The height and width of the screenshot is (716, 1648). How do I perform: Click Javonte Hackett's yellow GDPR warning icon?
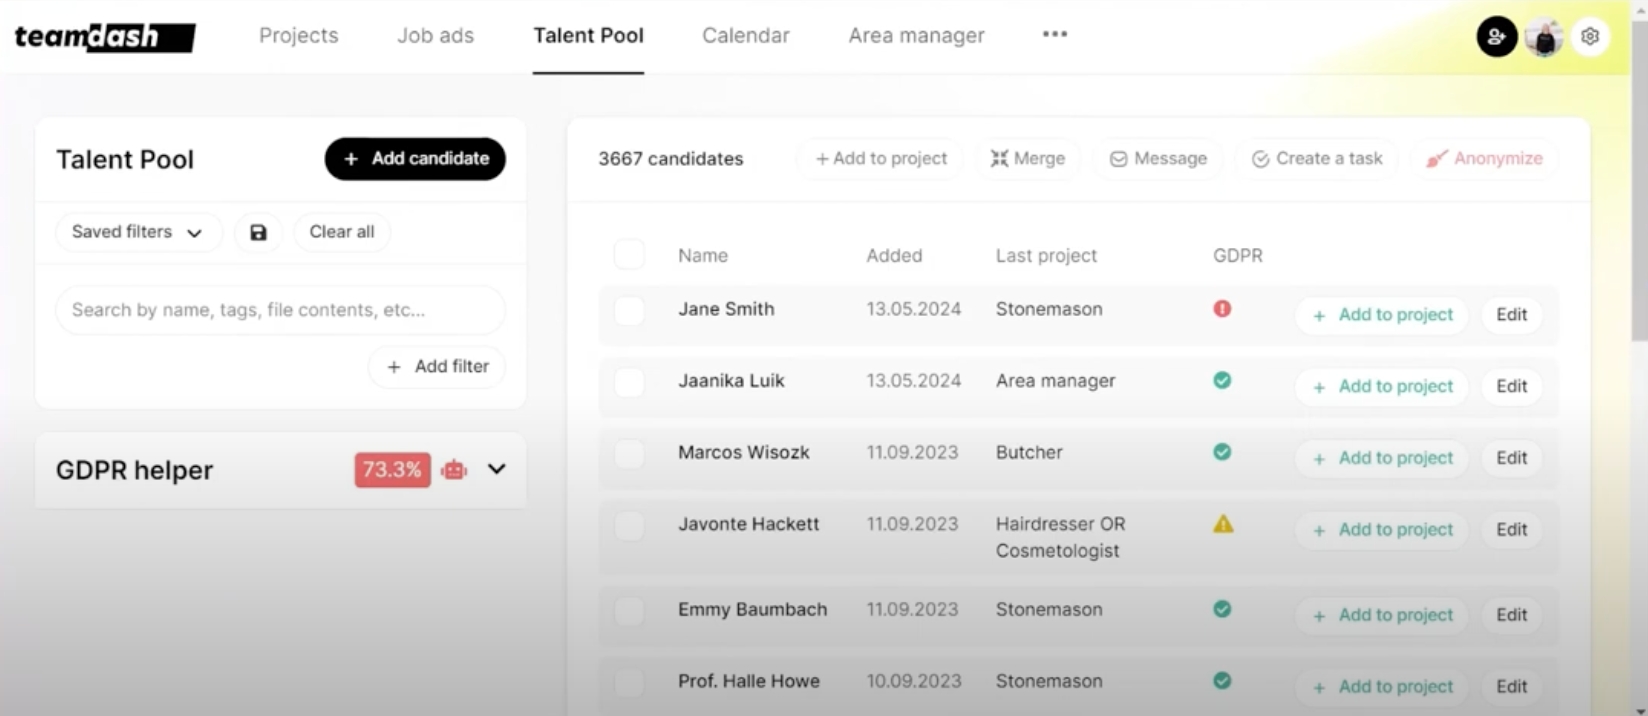tap(1222, 524)
